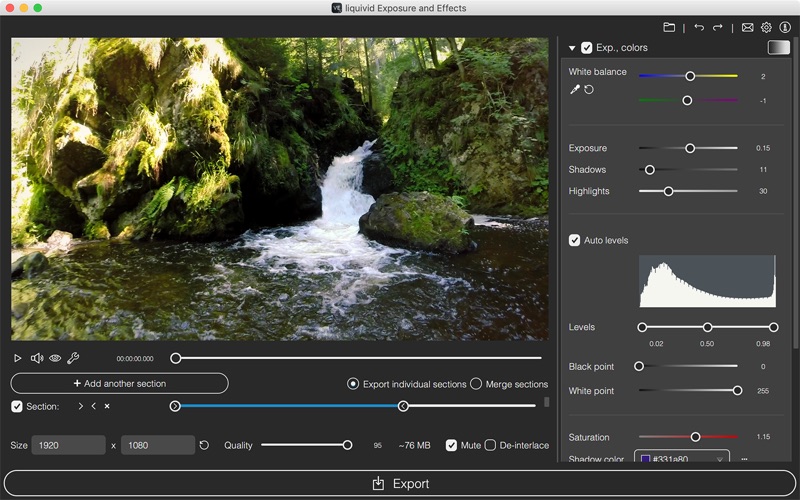
Task: Click the Saturation slider handle
Action: tap(695, 437)
